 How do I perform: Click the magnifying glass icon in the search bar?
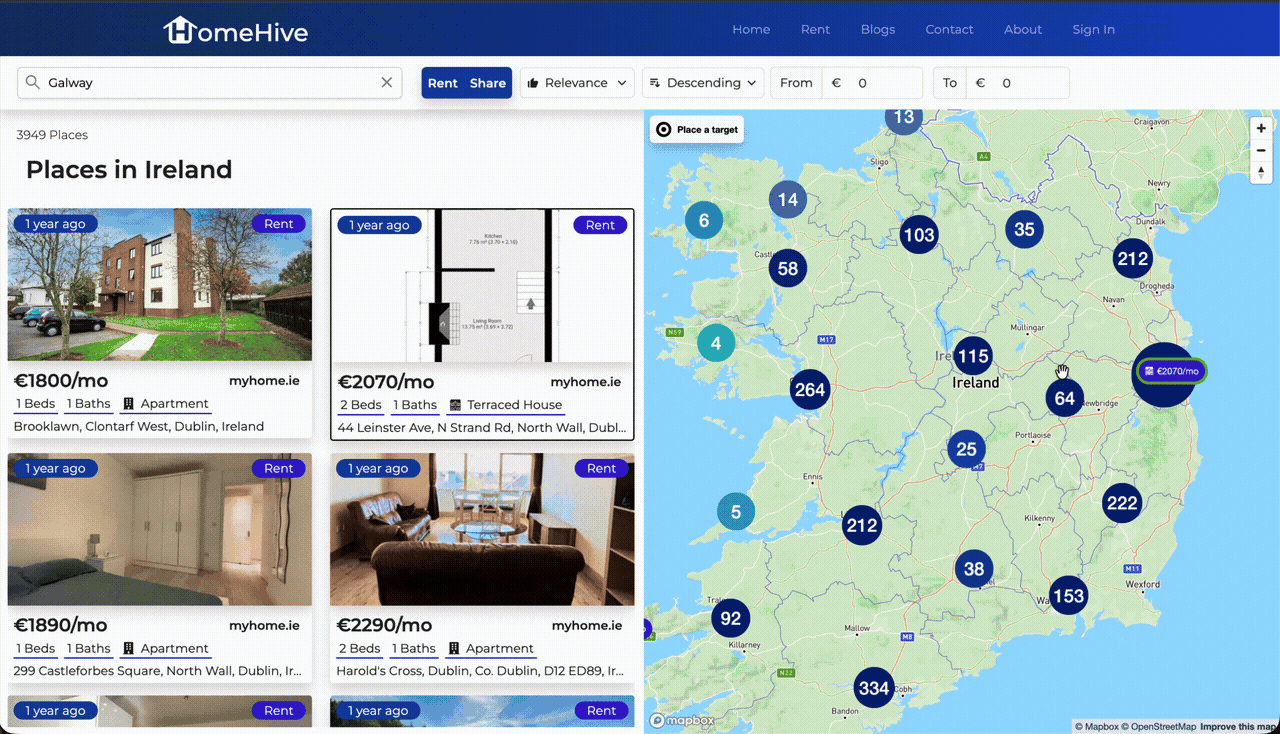31,82
